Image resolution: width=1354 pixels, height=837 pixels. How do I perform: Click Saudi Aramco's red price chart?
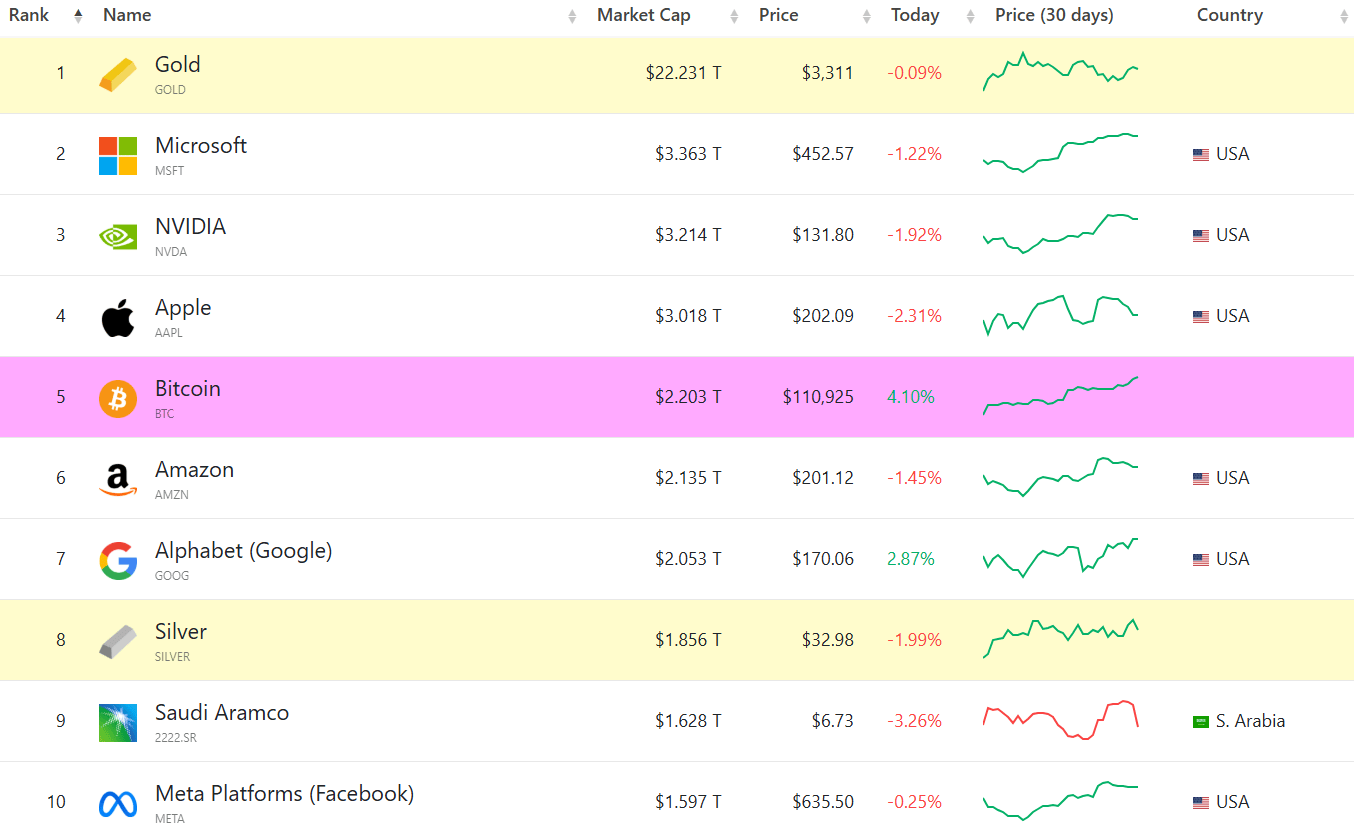[x=1061, y=720]
